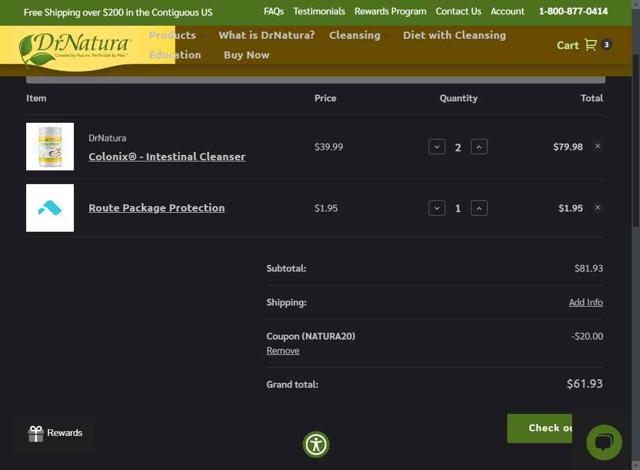This screenshot has width=640, height=470.
Task: Open the Products menu
Action: tap(172, 35)
